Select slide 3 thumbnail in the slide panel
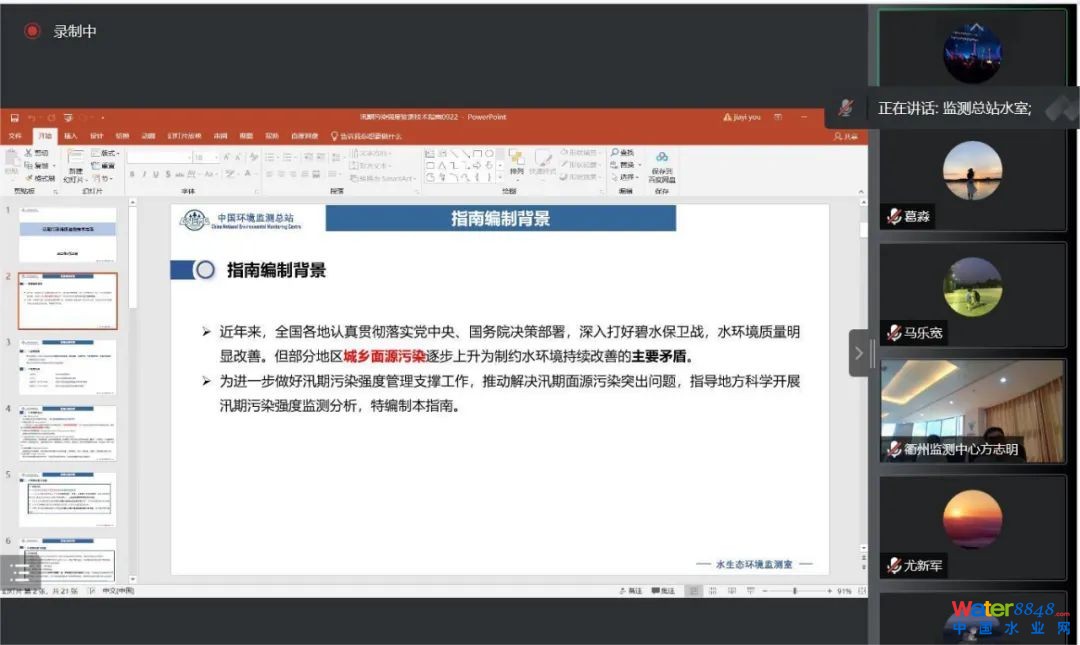Image resolution: width=1080 pixels, height=645 pixels. point(68,367)
